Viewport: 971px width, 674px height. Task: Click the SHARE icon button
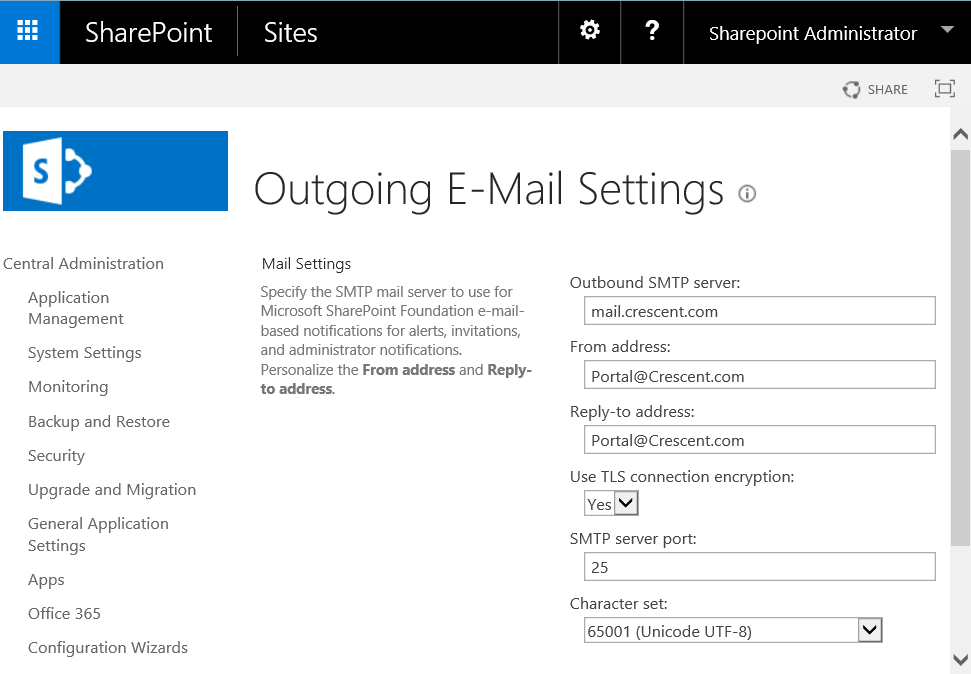click(875, 89)
